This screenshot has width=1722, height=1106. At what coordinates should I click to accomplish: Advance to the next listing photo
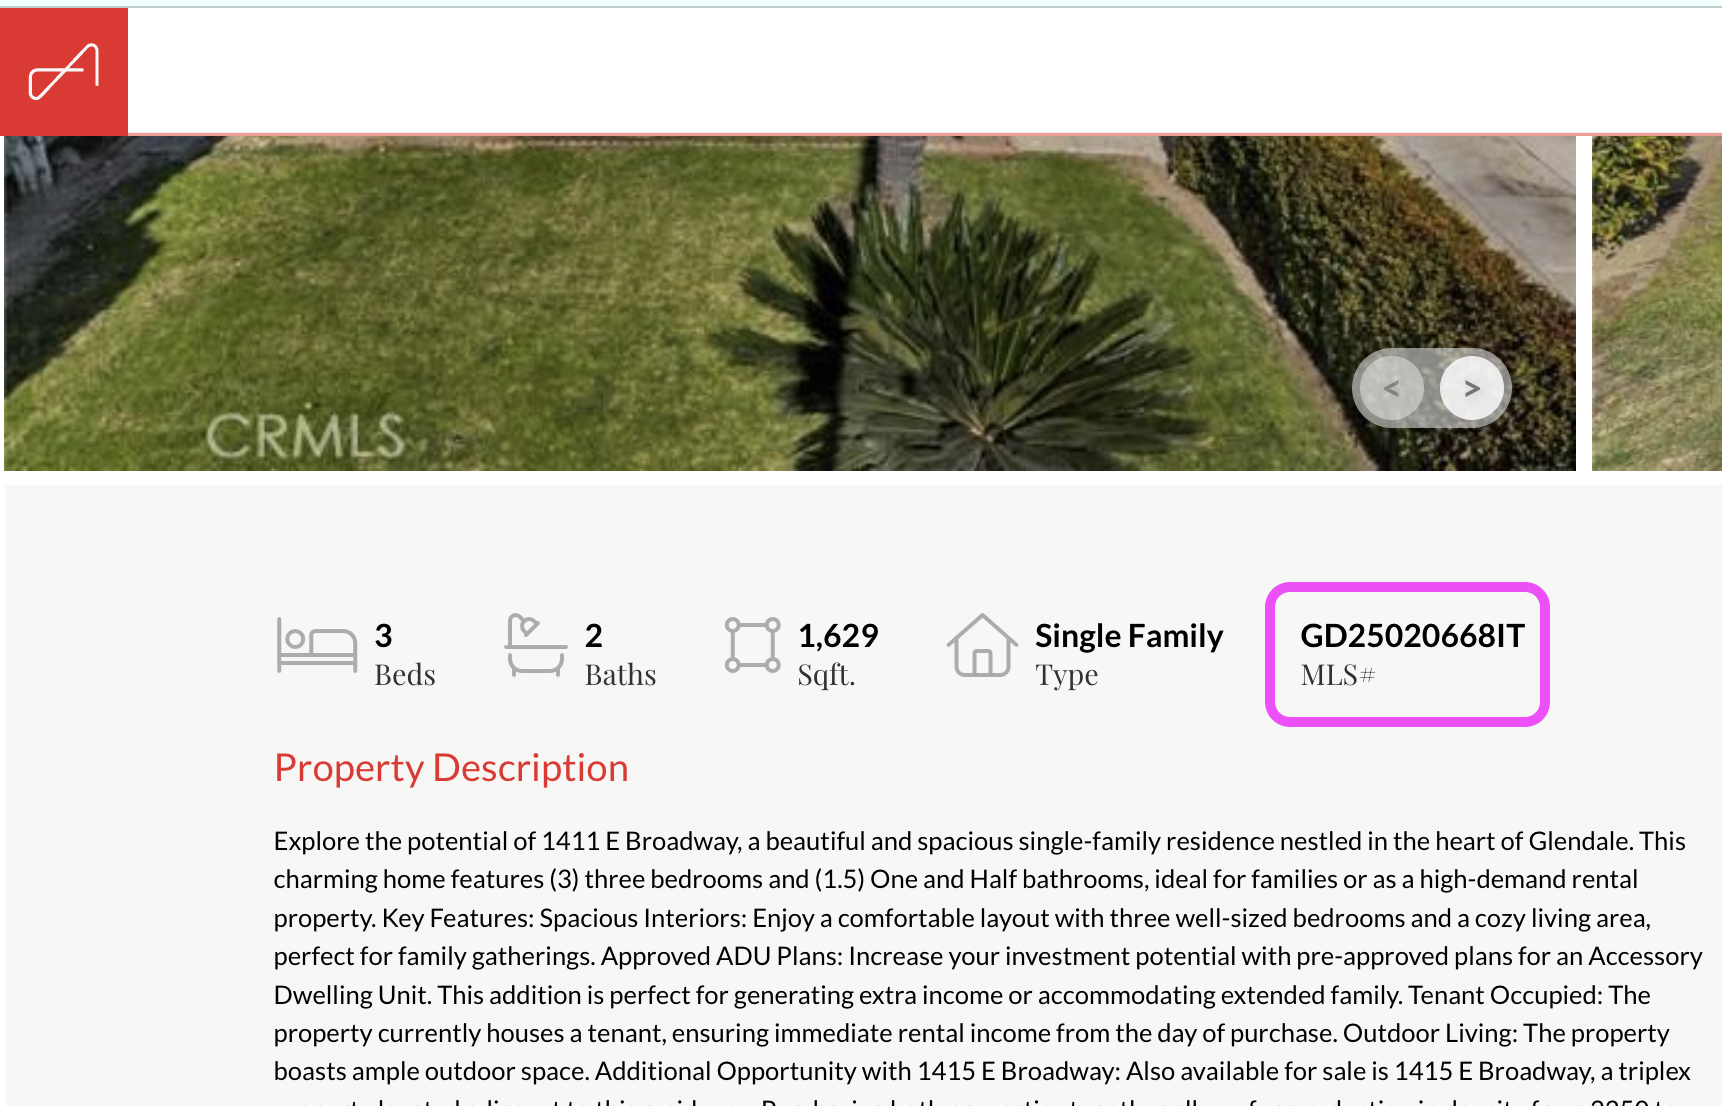[1471, 388]
